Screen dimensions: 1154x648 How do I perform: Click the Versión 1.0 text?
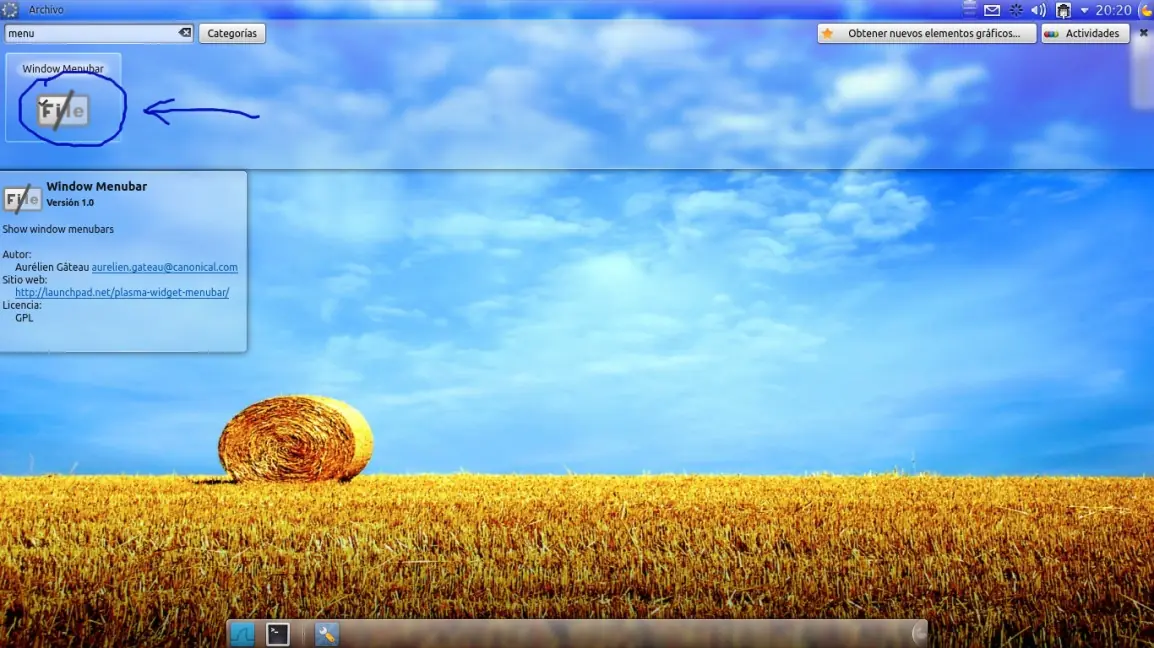point(70,202)
